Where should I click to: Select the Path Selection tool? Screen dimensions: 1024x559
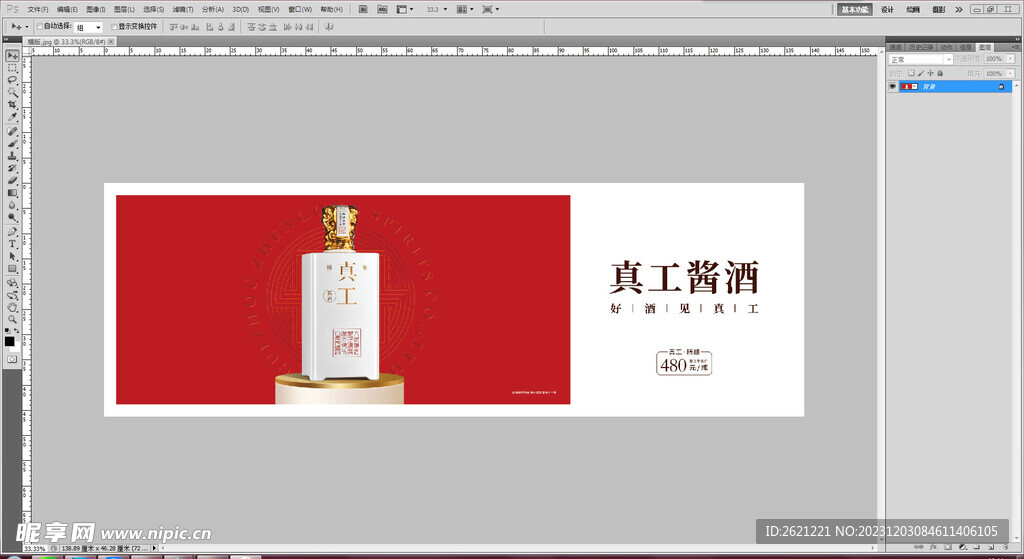[12, 257]
